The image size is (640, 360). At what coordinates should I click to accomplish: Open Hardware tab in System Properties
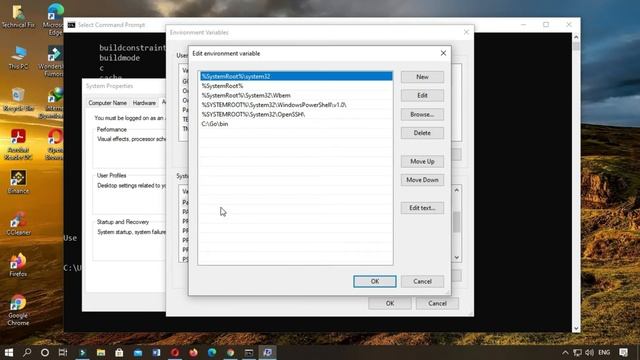tap(144, 103)
